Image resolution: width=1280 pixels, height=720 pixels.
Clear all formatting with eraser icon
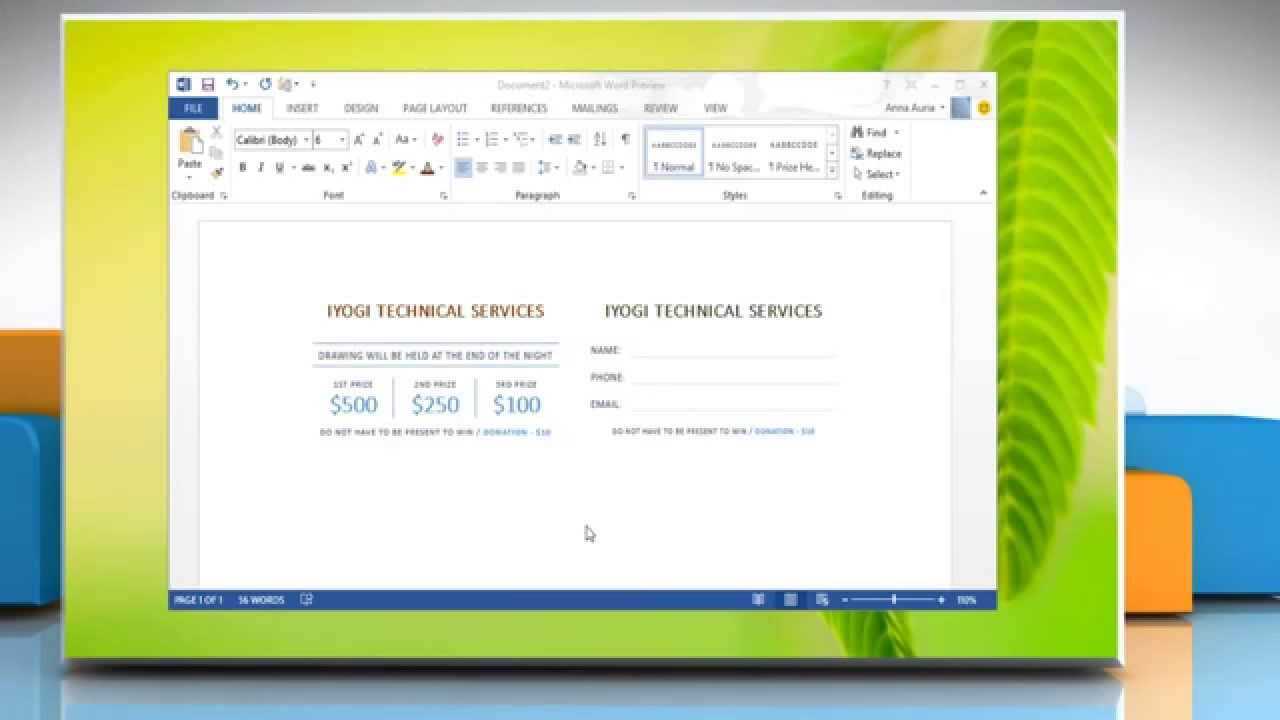click(x=437, y=140)
